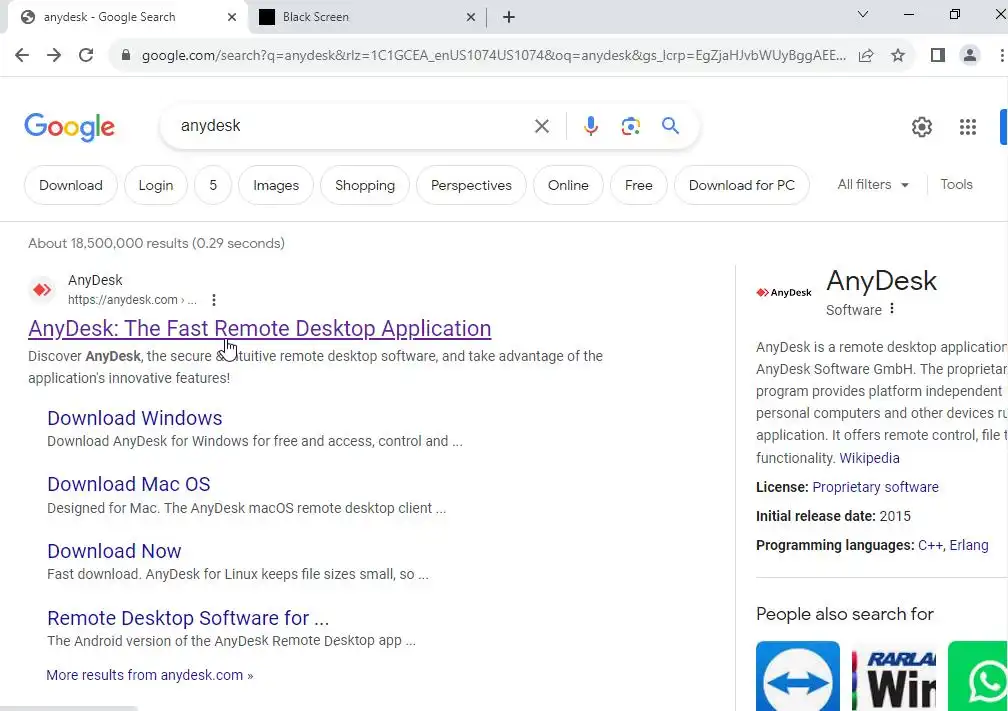Screen dimensions: 1008x711
Task: Open the Wikipedia link
Action: 869,458
